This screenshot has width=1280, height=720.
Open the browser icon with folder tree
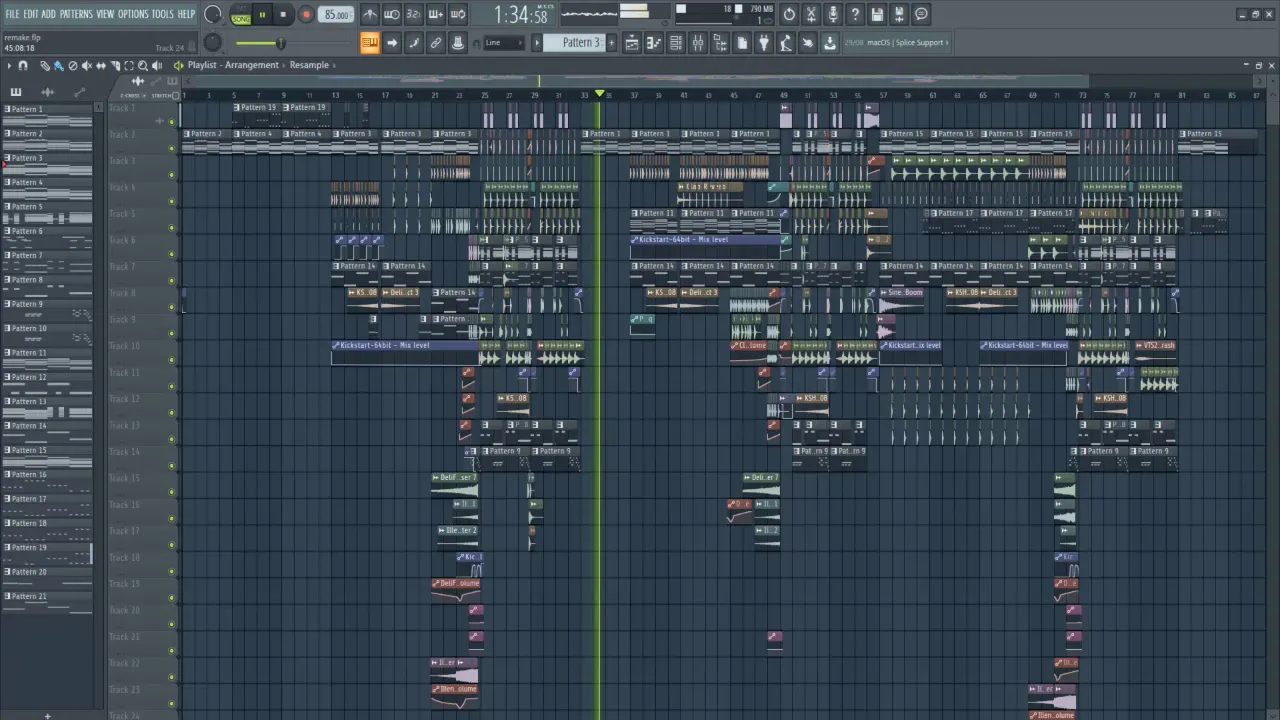pyautogui.click(x=720, y=43)
